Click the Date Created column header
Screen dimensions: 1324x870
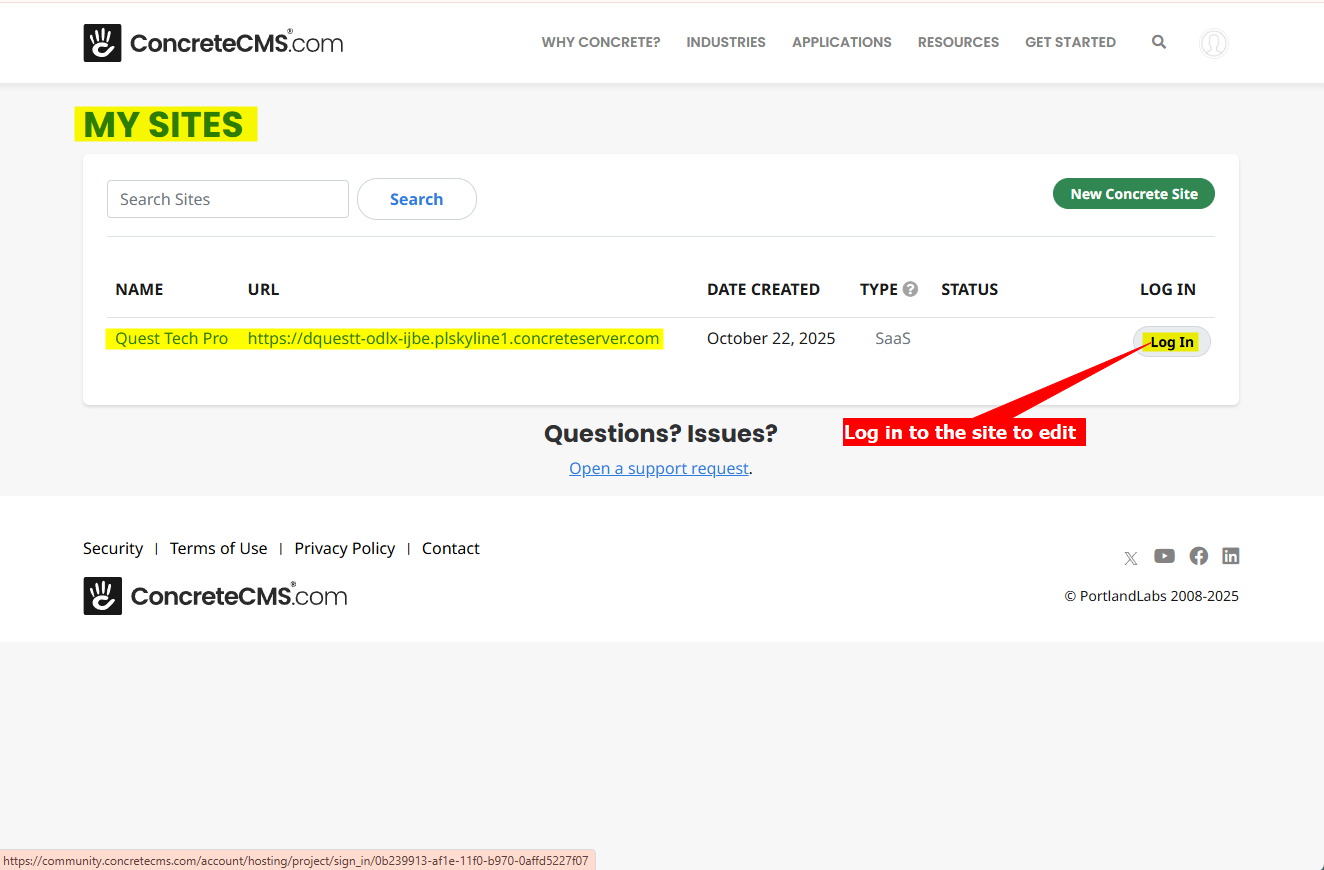[763, 289]
